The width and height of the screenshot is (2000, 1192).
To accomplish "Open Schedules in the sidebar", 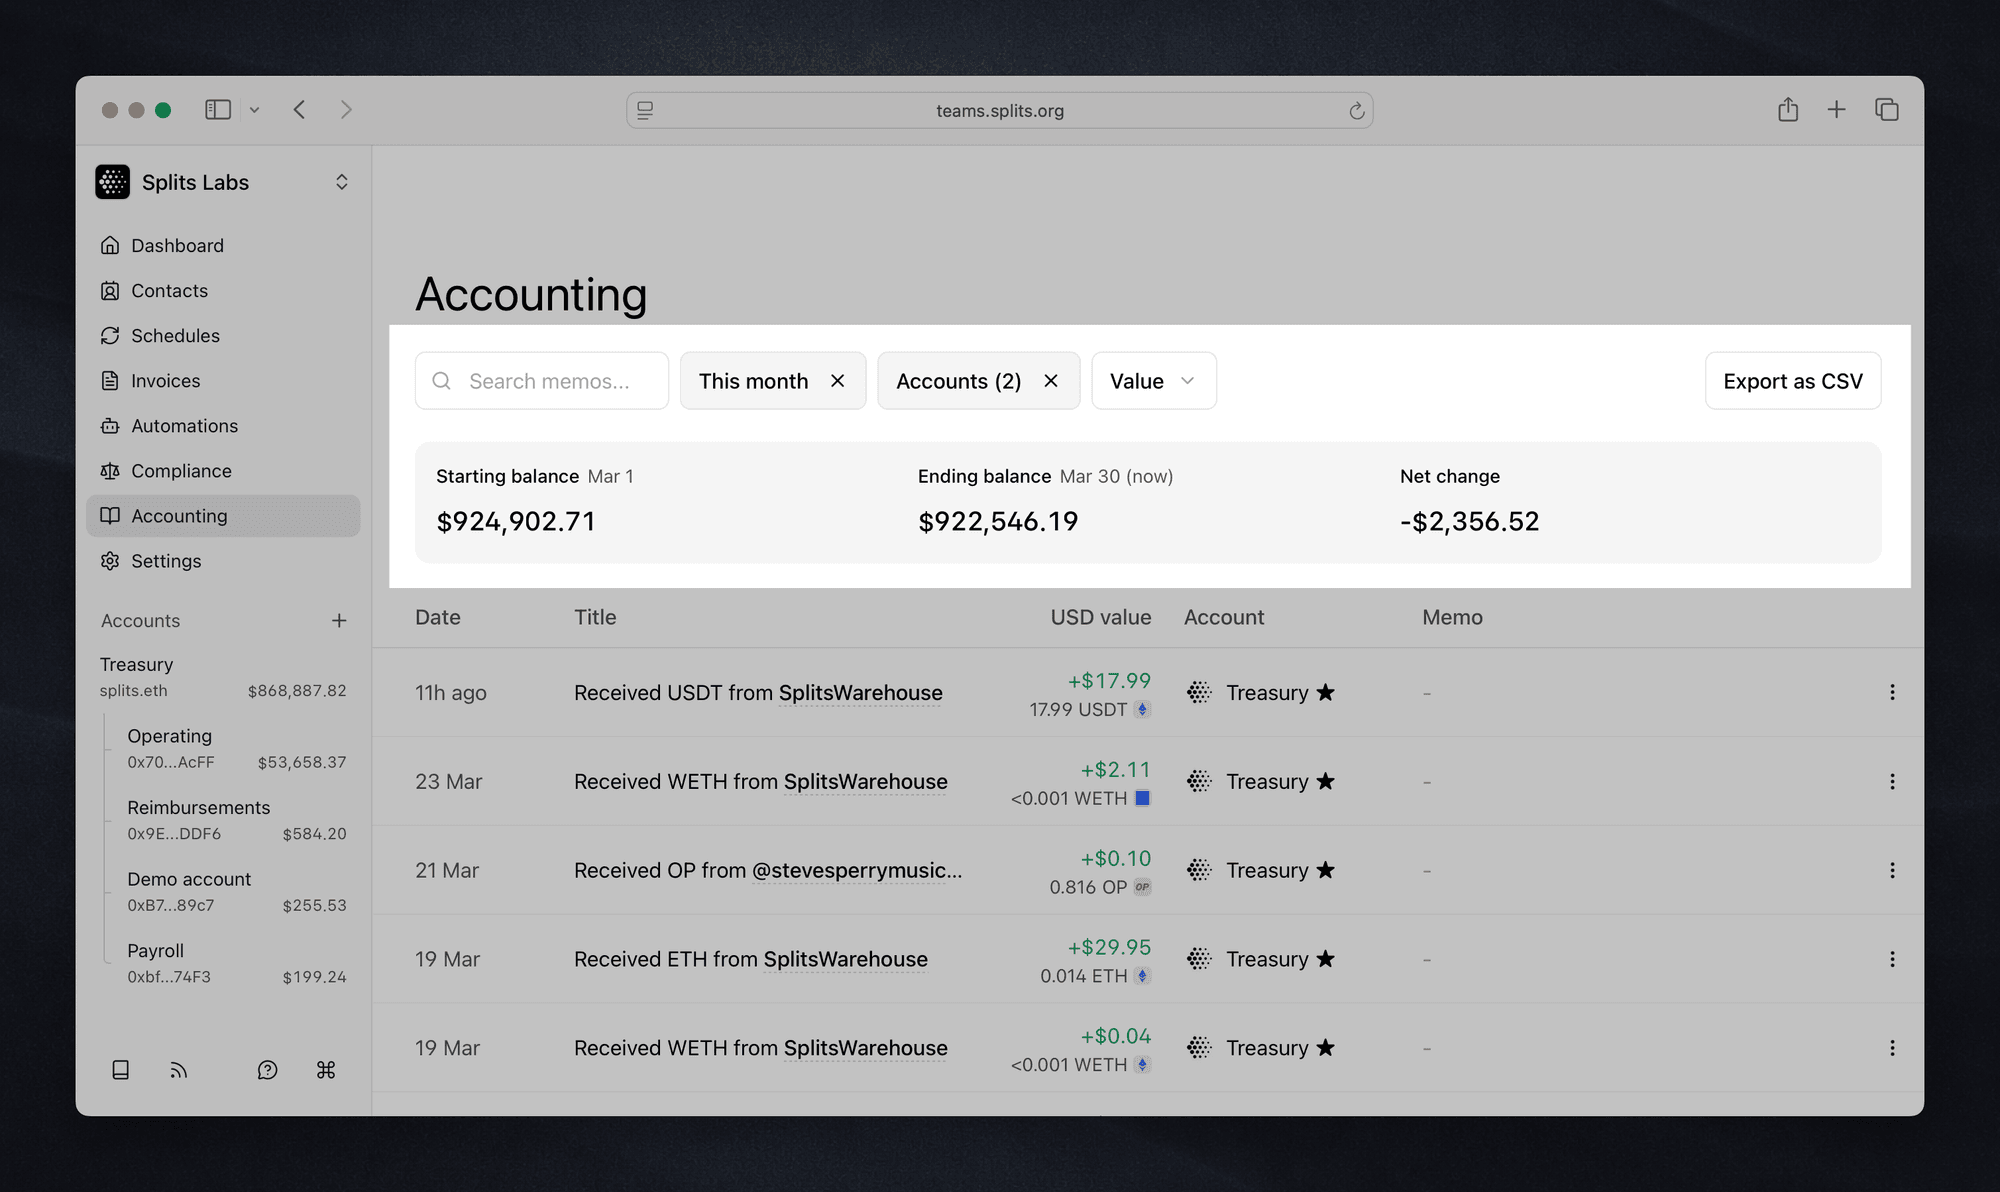I will coord(176,335).
